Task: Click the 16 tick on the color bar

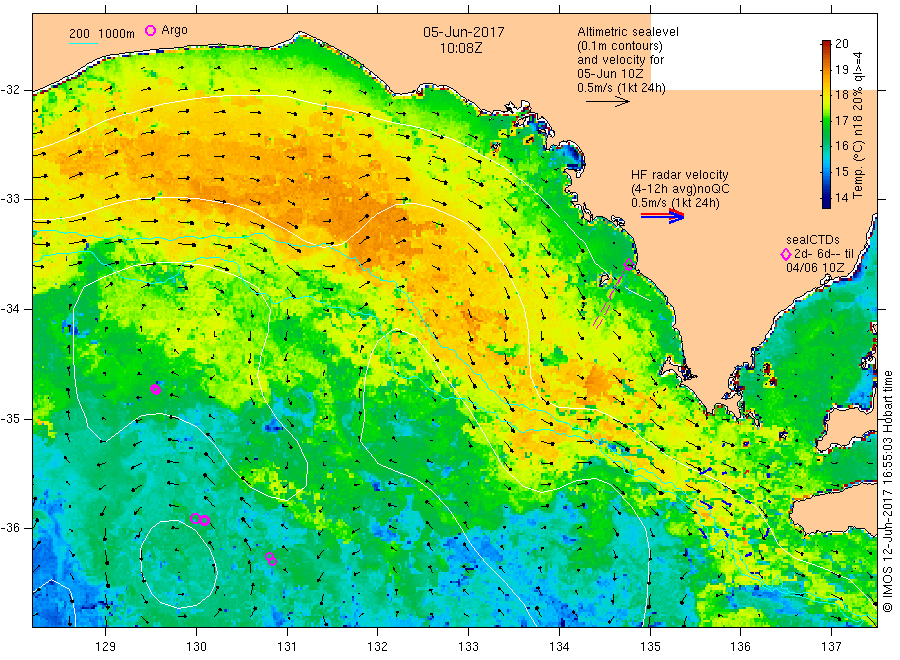Action: [841, 146]
